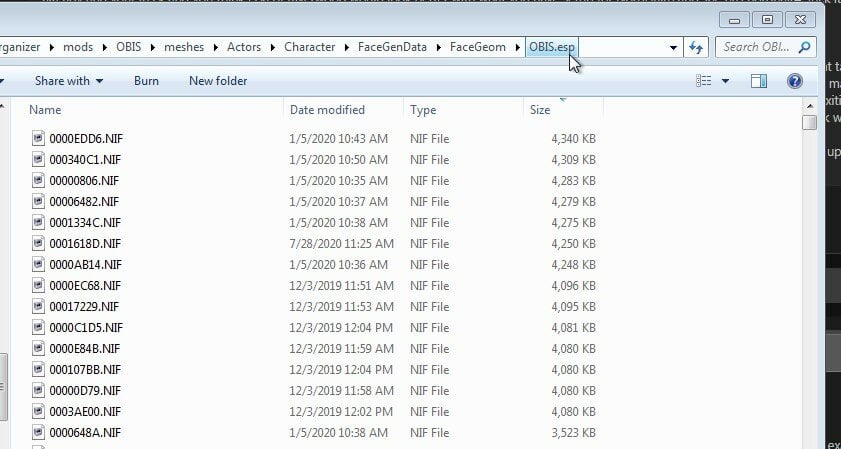Sort files by the Type column
Screen dimensions: 841x449
(423, 110)
